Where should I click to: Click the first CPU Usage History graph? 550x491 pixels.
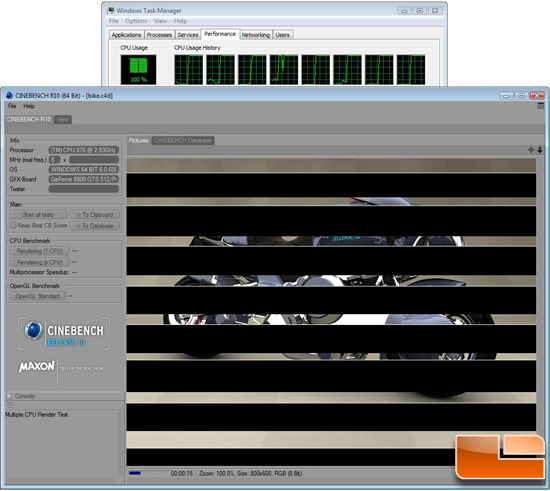[x=189, y=69]
